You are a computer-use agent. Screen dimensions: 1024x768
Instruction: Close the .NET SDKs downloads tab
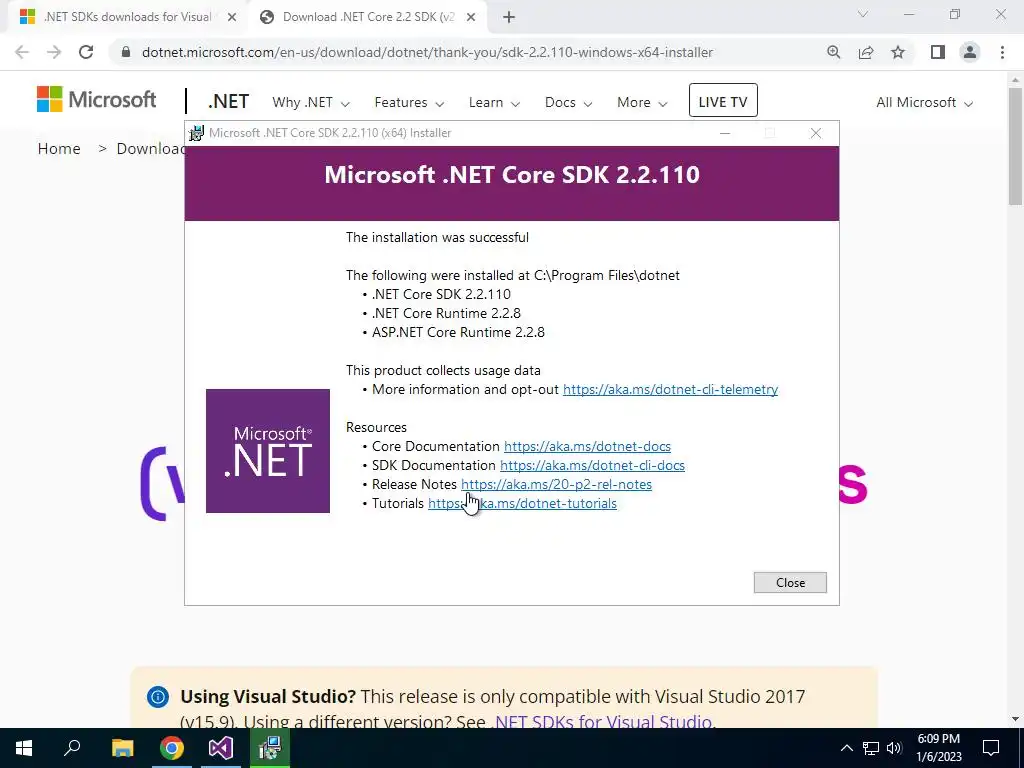click(231, 17)
